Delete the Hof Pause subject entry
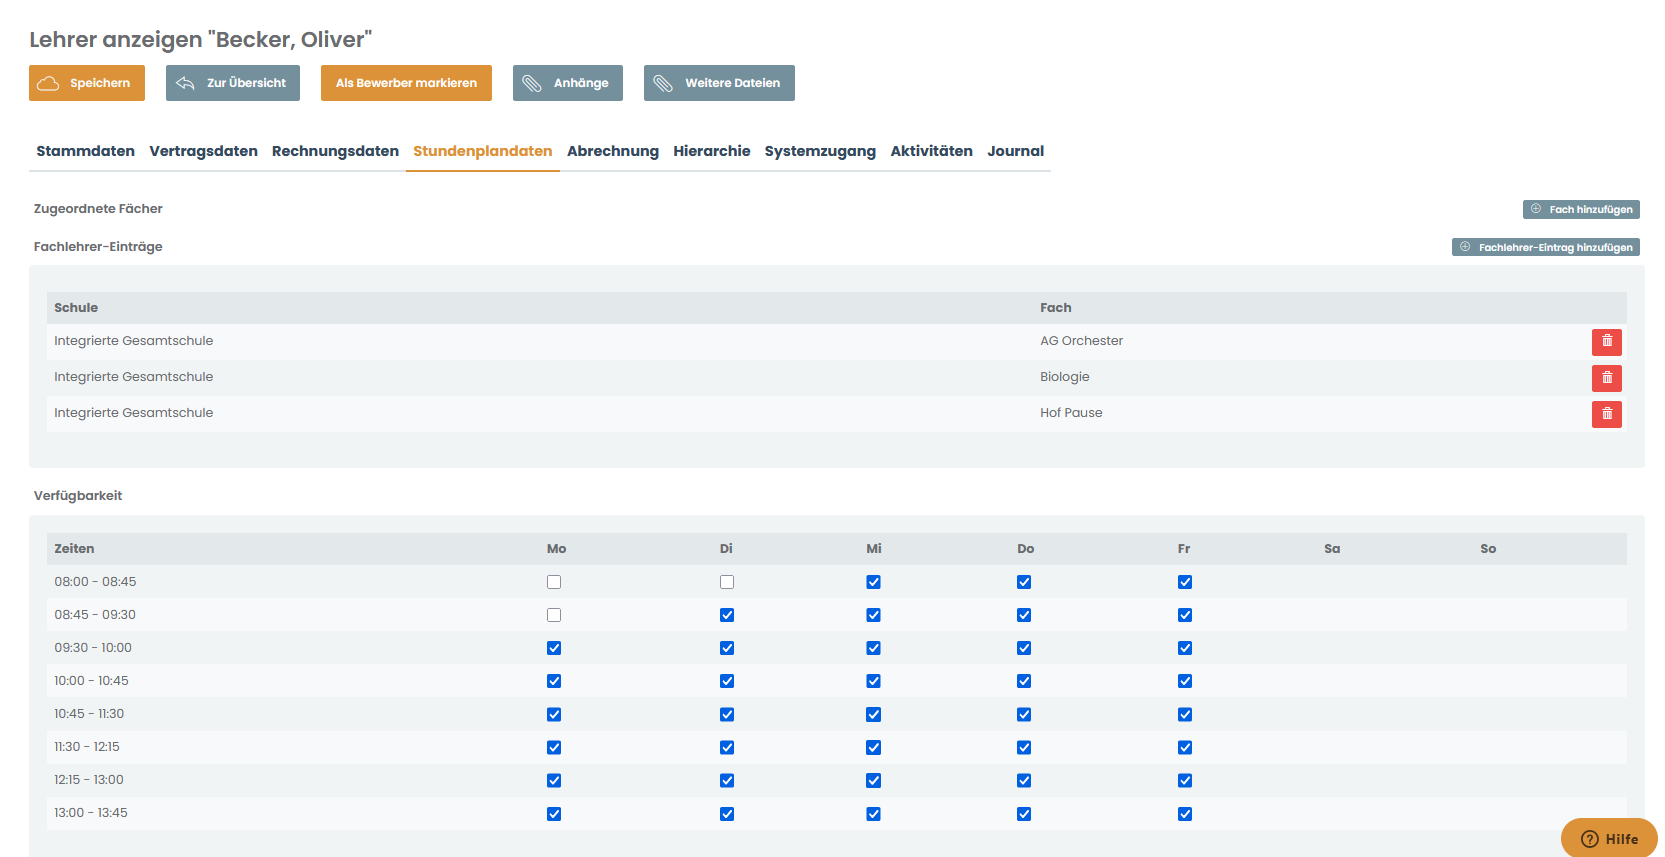Screen dimensions: 1665x857 (1606, 414)
